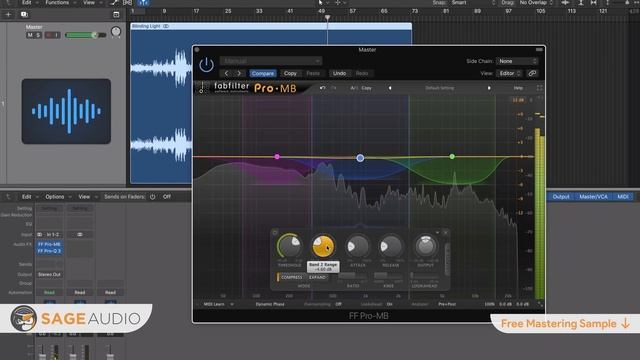Click the Ratio slider
Viewport: 640px width, 360px height.
click(x=353, y=276)
